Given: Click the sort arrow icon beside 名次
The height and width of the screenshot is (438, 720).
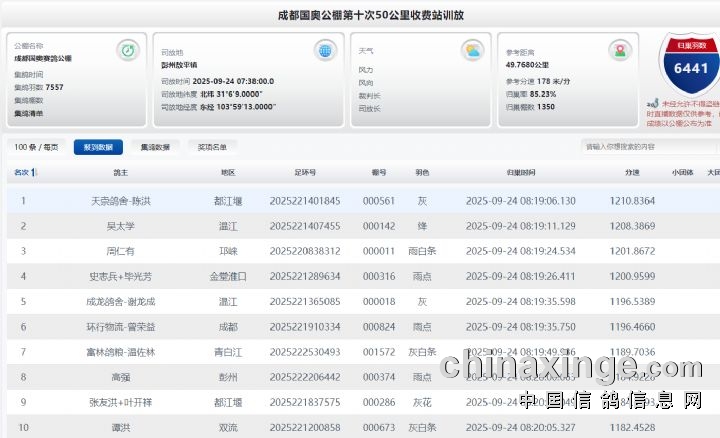Looking at the screenshot, I should tap(35, 173).
